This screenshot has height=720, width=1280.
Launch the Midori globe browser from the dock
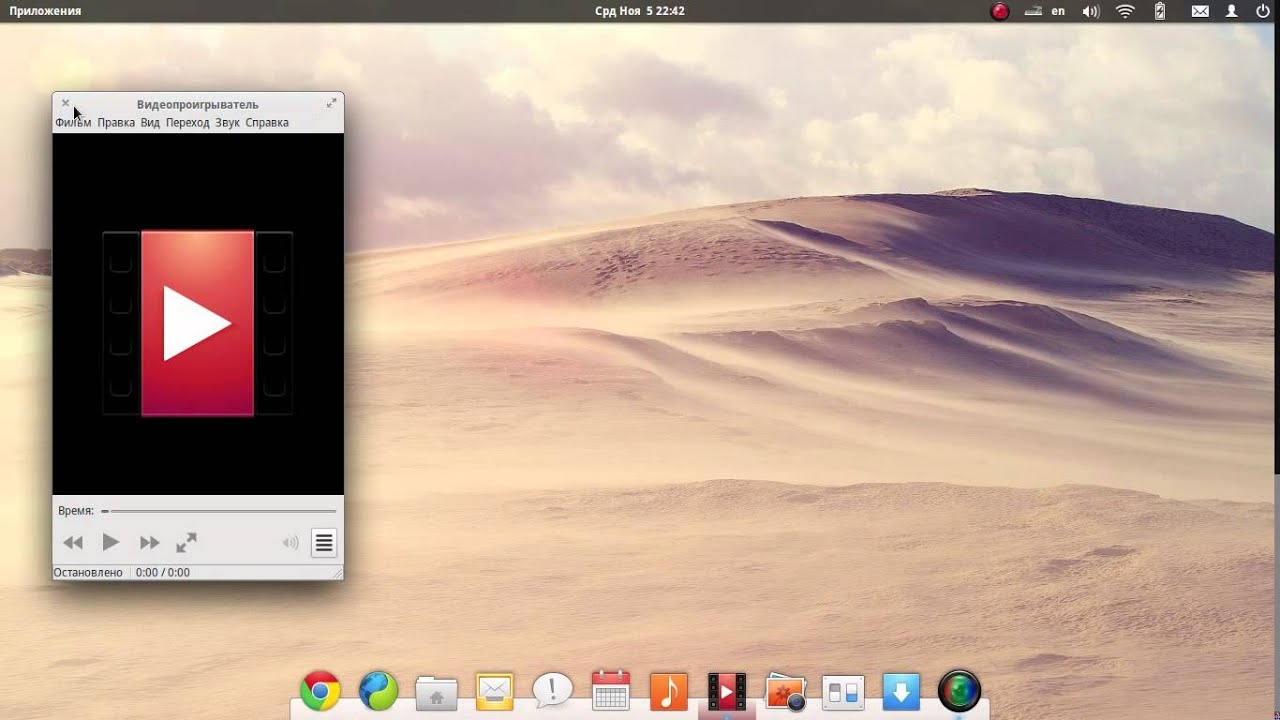pyautogui.click(x=379, y=691)
